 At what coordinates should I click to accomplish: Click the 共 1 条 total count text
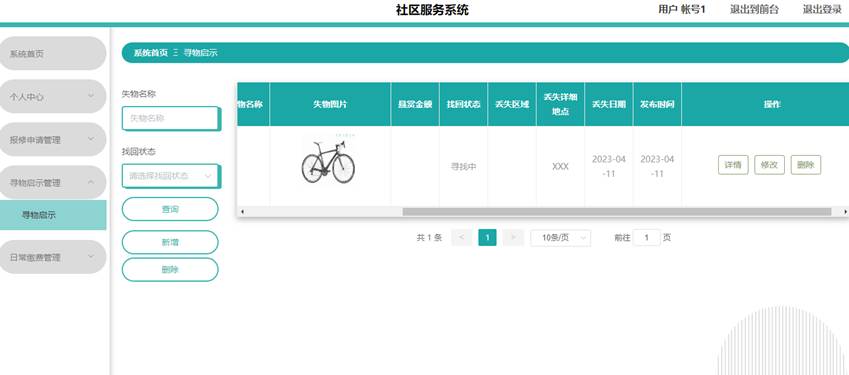(x=429, y=238)
